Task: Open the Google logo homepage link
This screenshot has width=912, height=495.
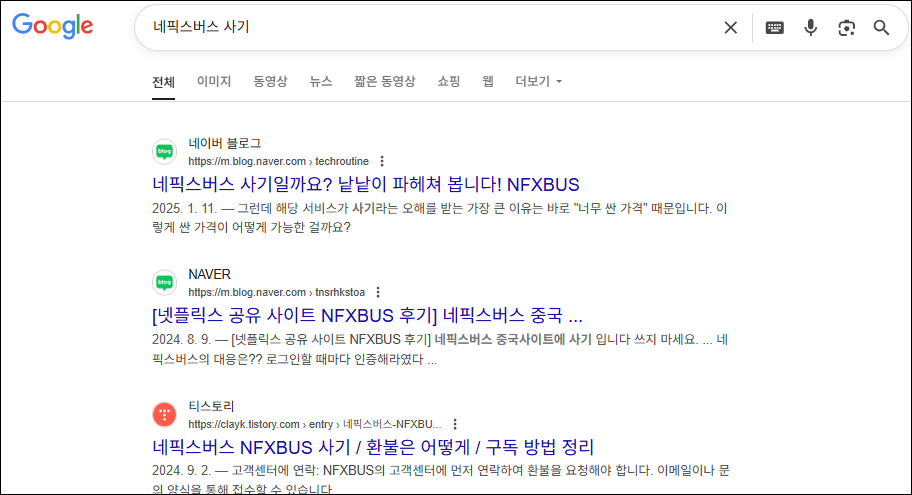Action: tap(52, 26)
